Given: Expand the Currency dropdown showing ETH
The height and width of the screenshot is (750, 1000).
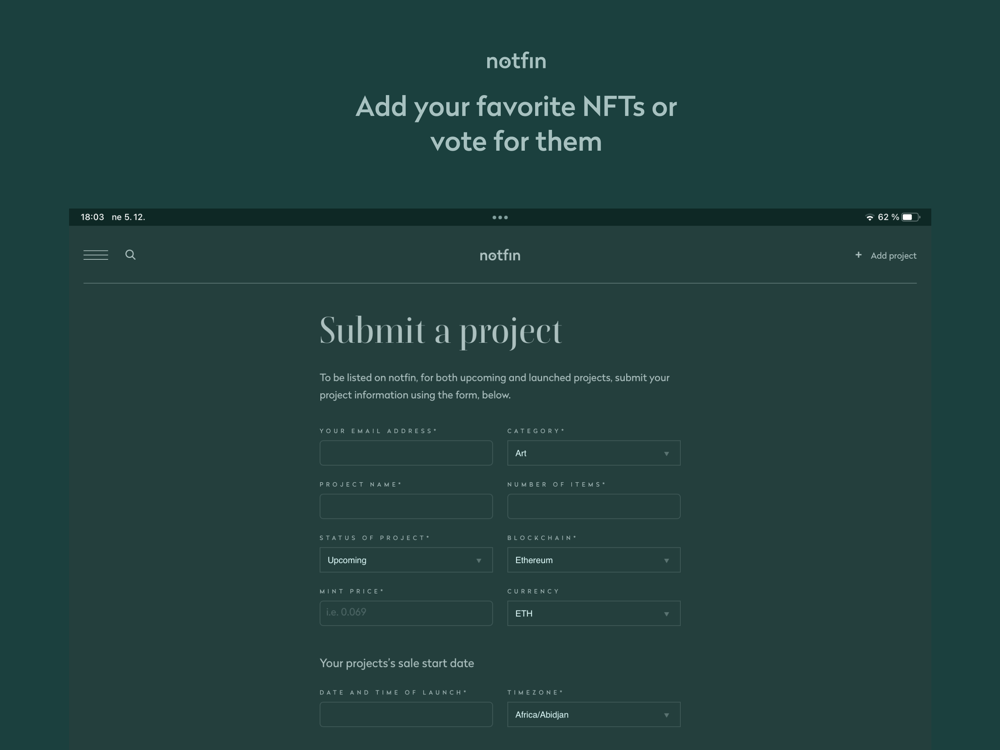Looking at the screenshot, I should [x=593, y=613].
